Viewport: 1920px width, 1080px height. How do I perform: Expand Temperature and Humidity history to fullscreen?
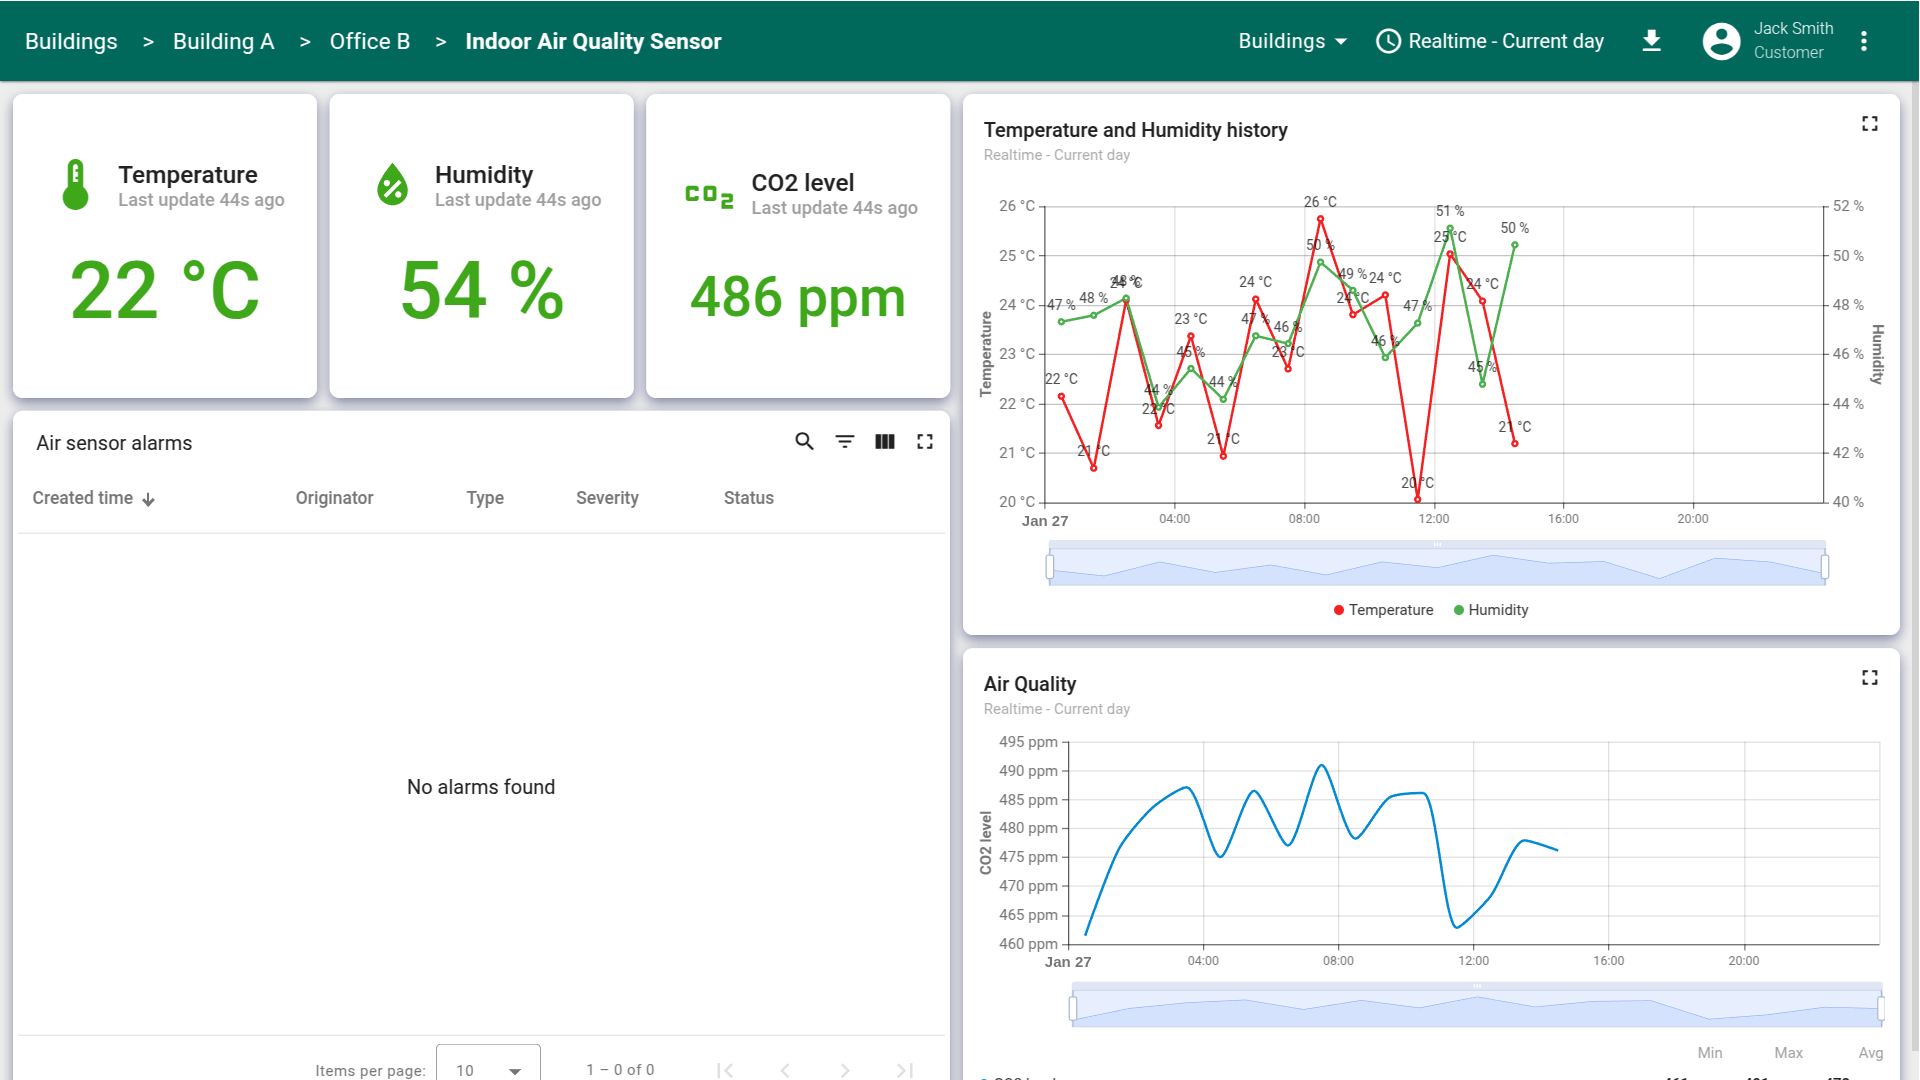(x=1869, y=124)
